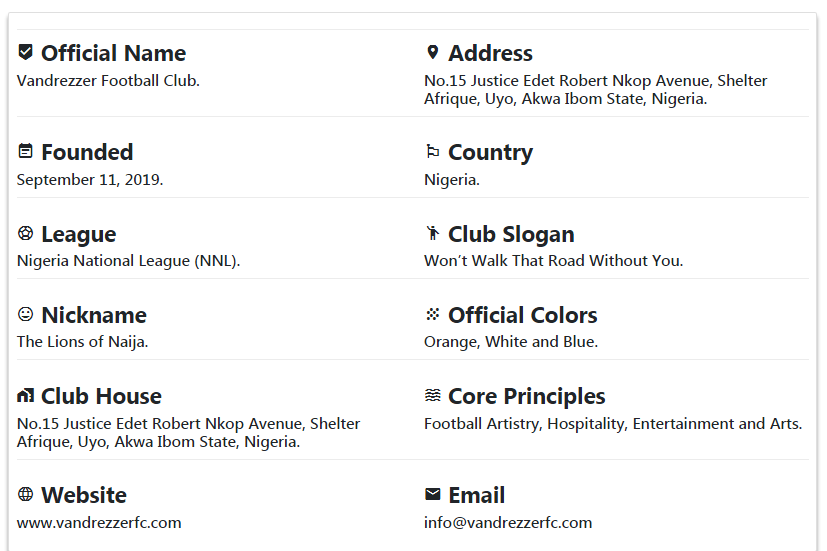Open the www.vandrezzerfc.com website link
Viewport: 827px width, 551px height.
pos(99,522)
